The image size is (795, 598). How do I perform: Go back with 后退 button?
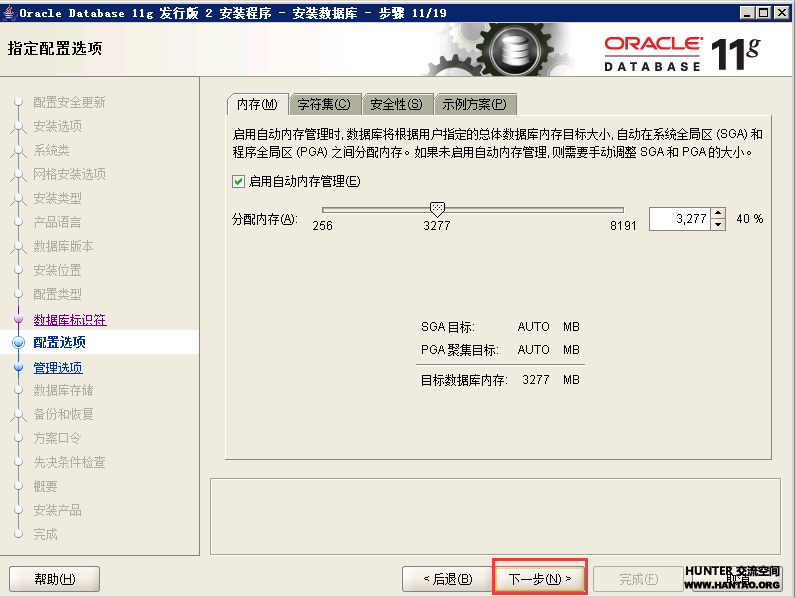pyautogui.click(x=447, y=578)
